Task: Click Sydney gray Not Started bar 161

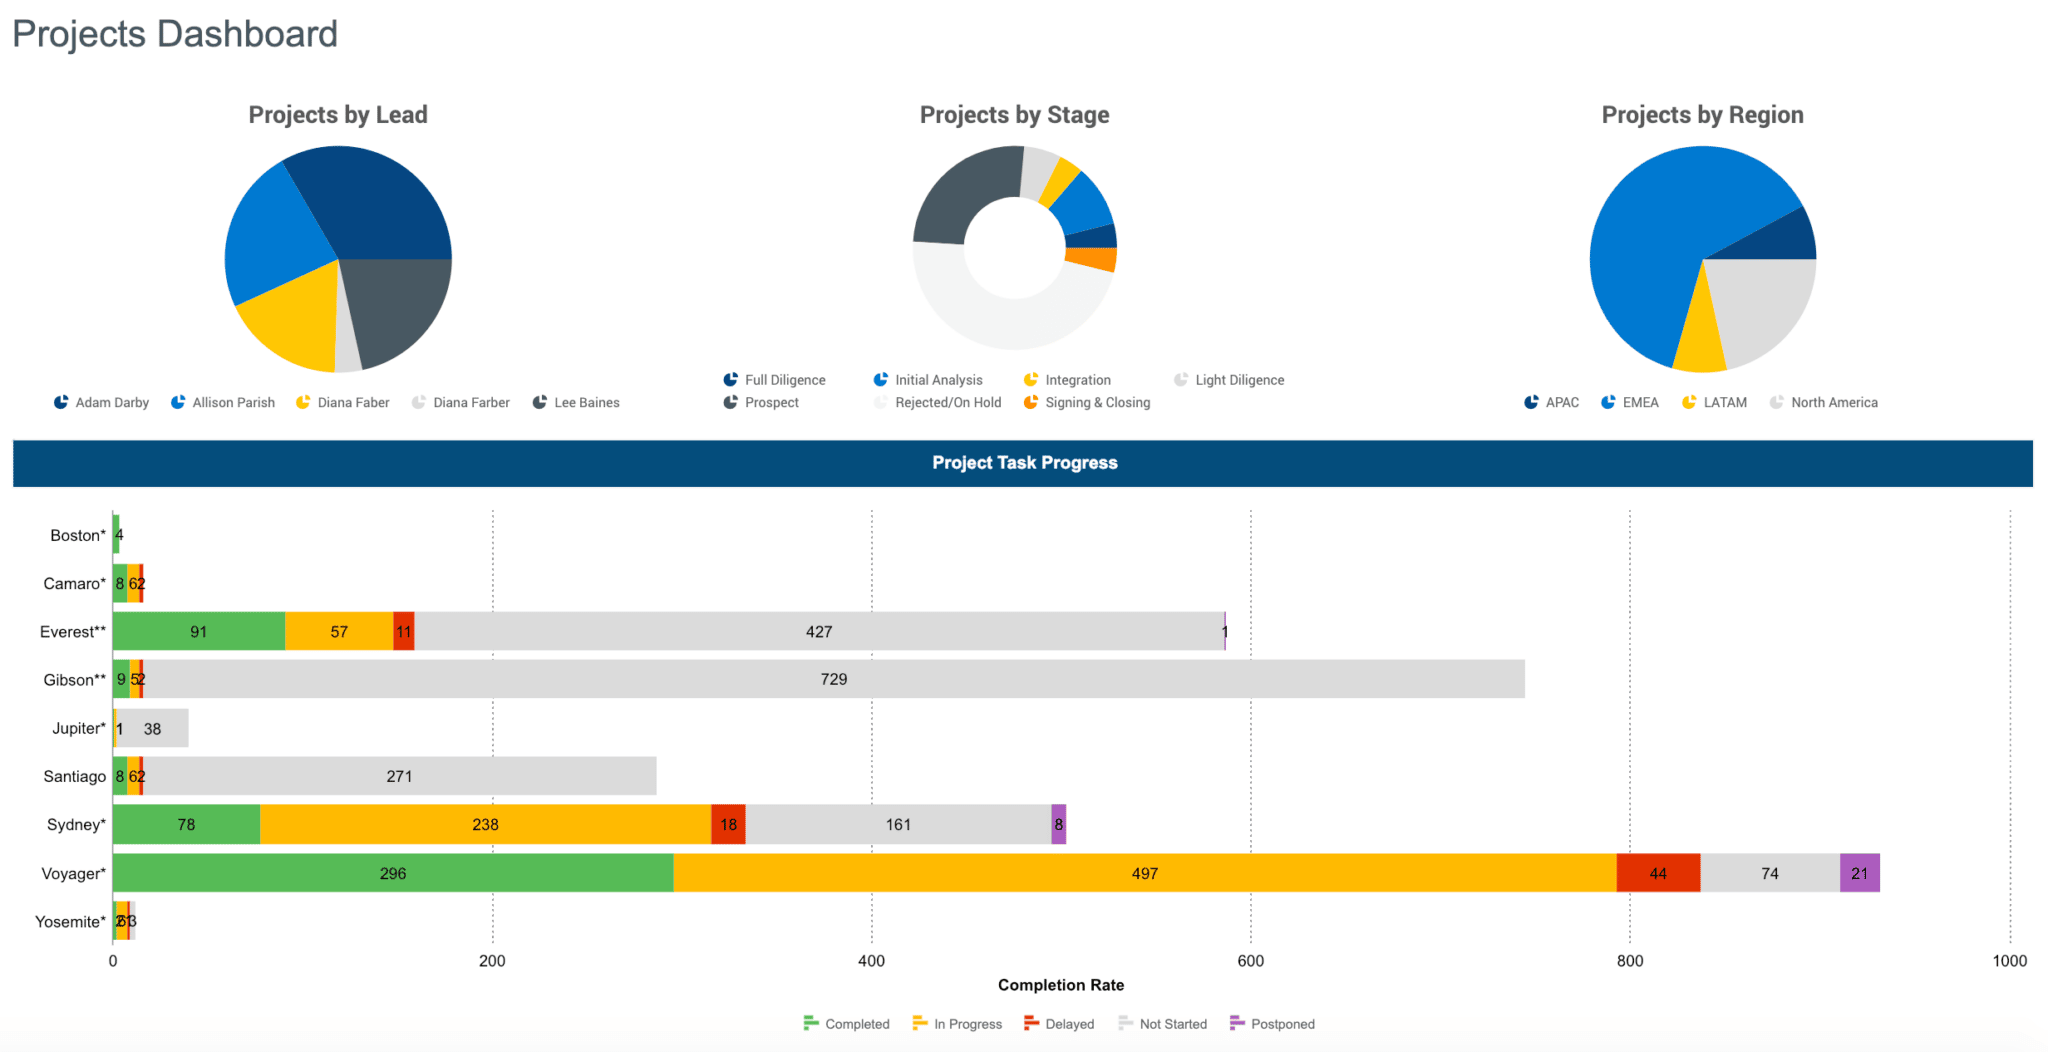Action: [898, 824]
